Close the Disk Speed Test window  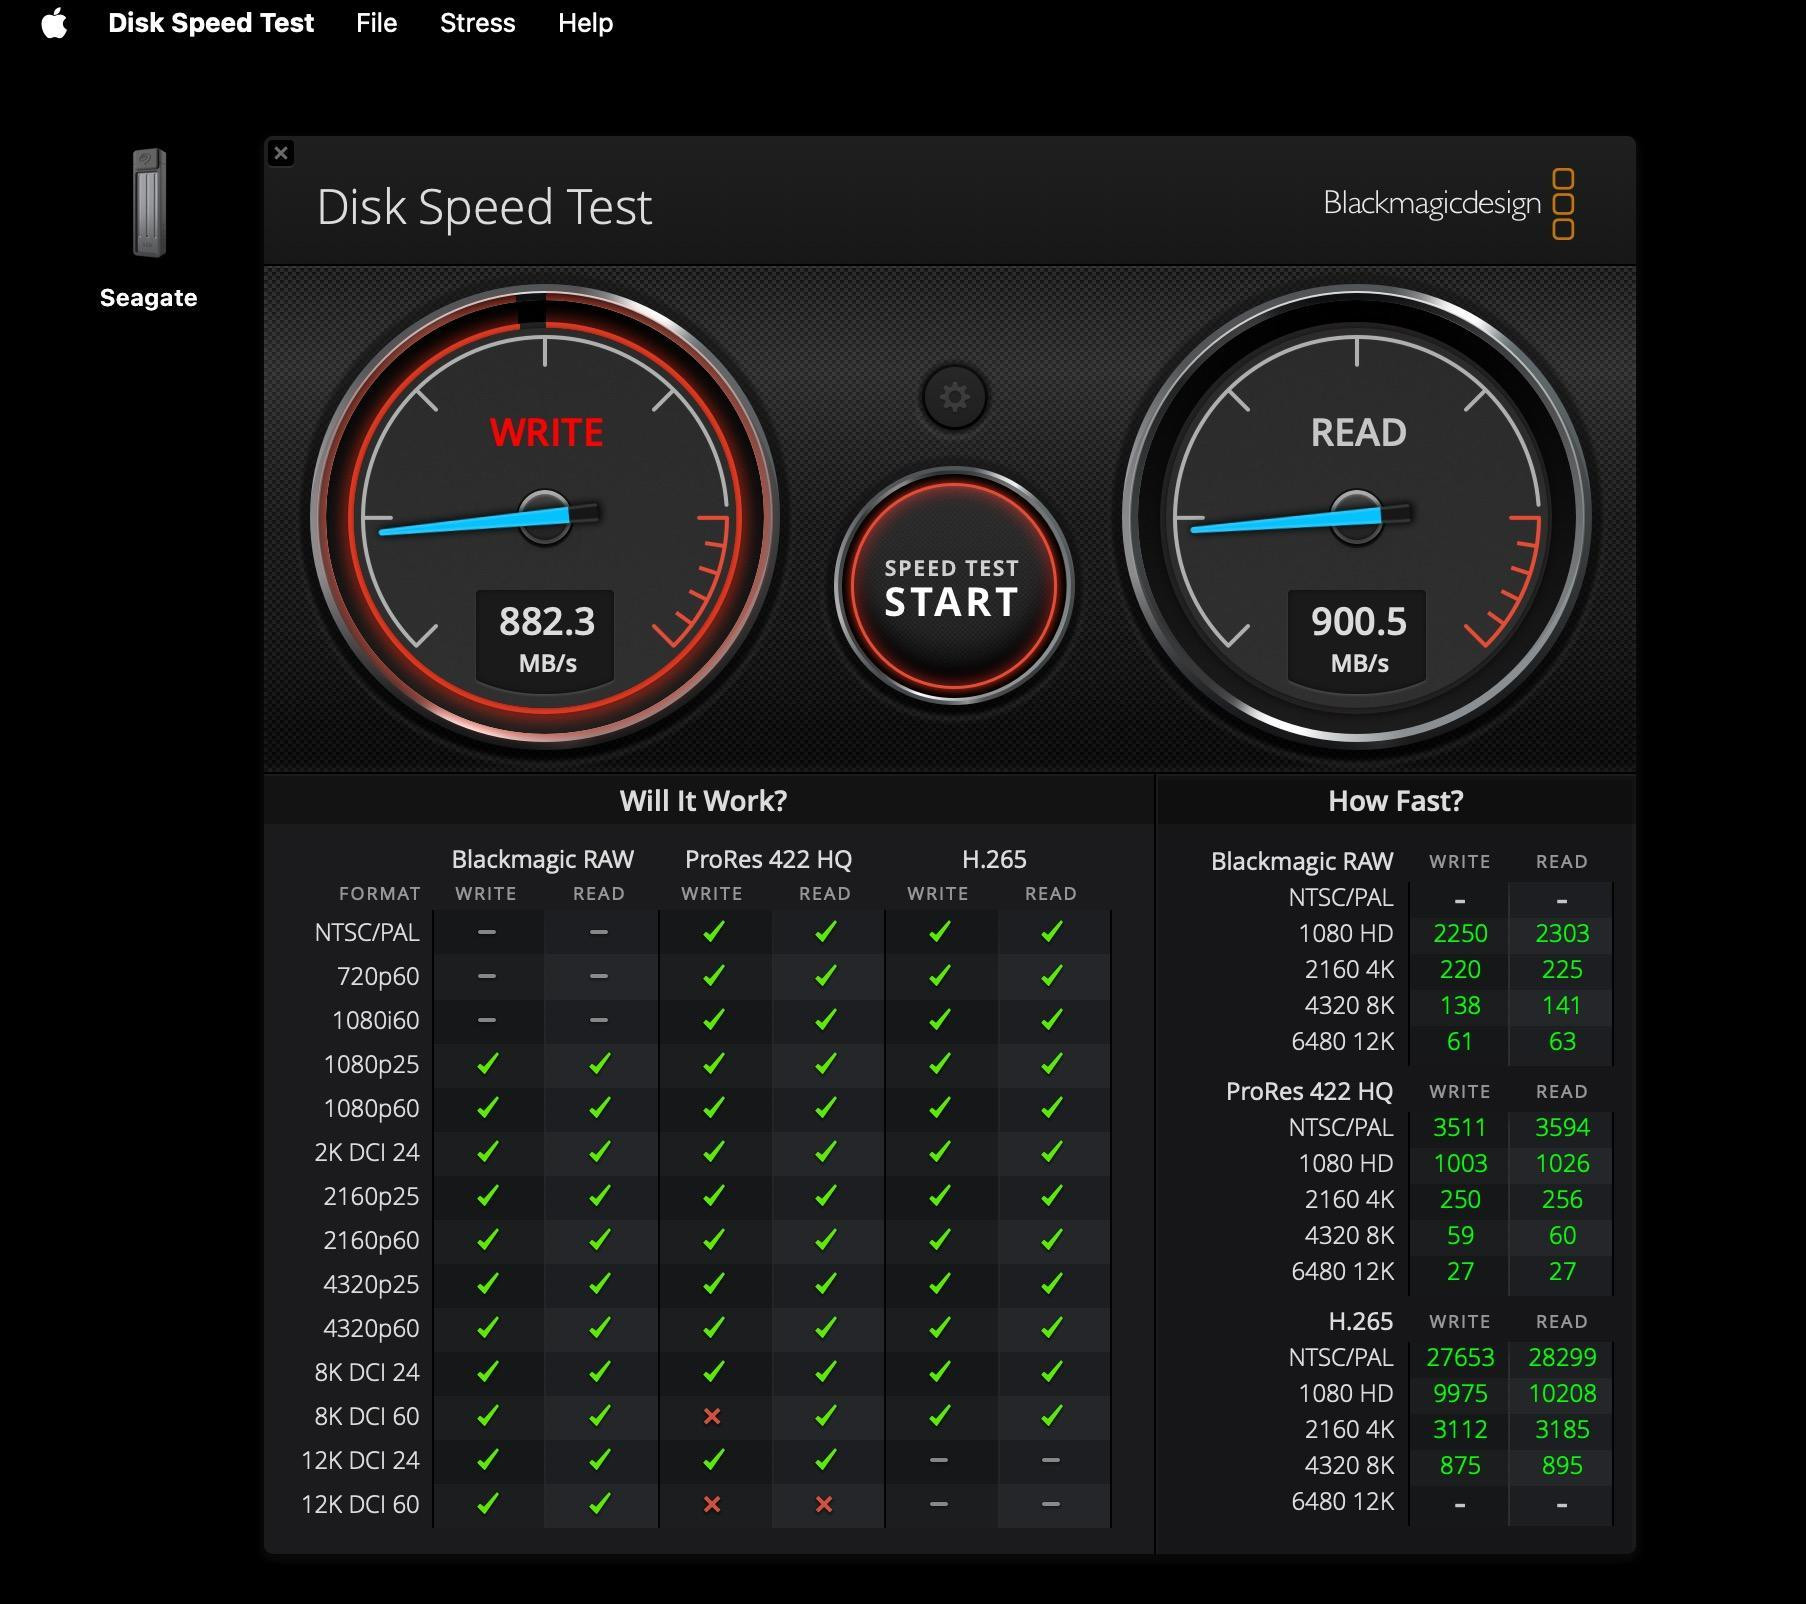pyautogui.click(x=281, y=153)
